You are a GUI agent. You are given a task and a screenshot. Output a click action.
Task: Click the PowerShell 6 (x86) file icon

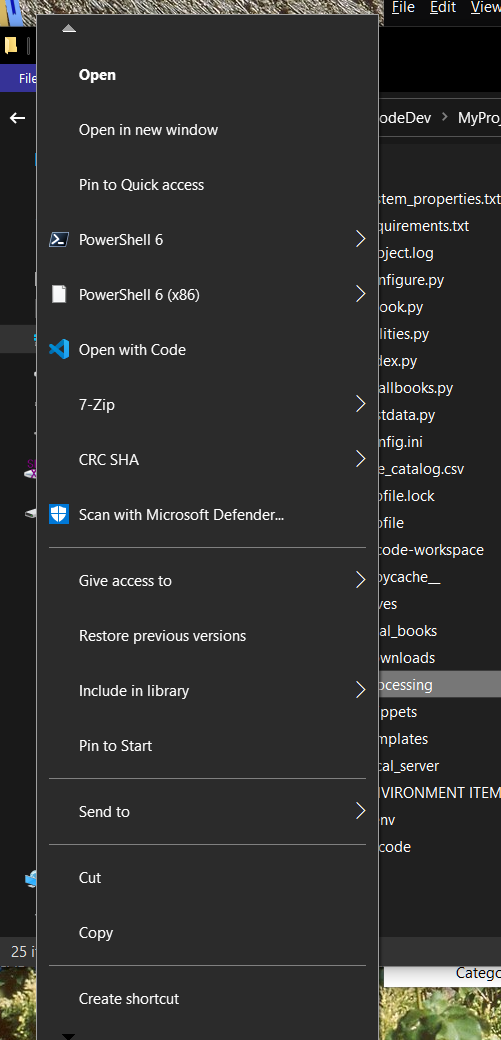[59, 294]
